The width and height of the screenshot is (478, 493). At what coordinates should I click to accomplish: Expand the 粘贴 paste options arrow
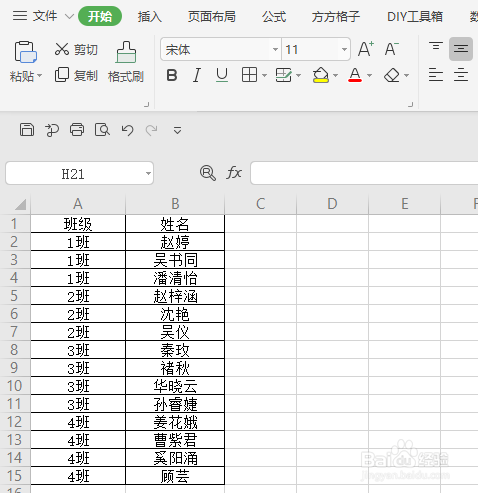point(40,76)
